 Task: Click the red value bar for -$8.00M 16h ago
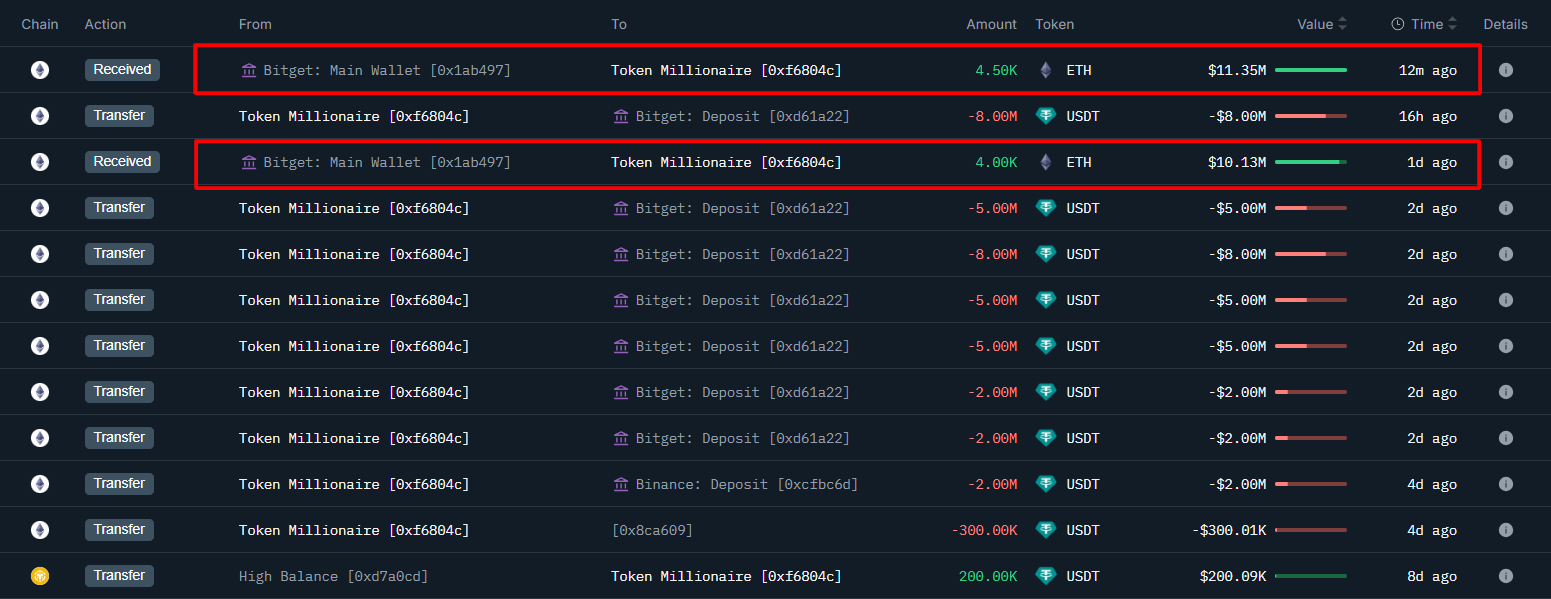point(1310,116)
